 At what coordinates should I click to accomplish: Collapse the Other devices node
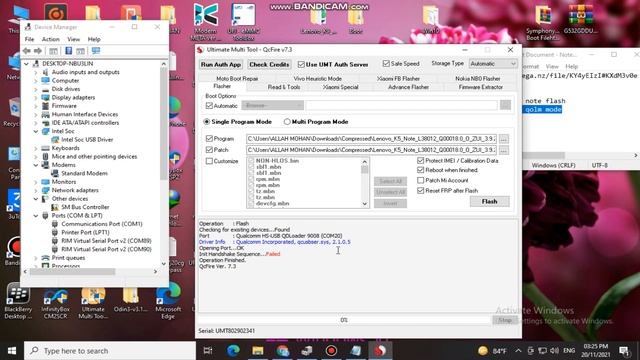[36, 199]
